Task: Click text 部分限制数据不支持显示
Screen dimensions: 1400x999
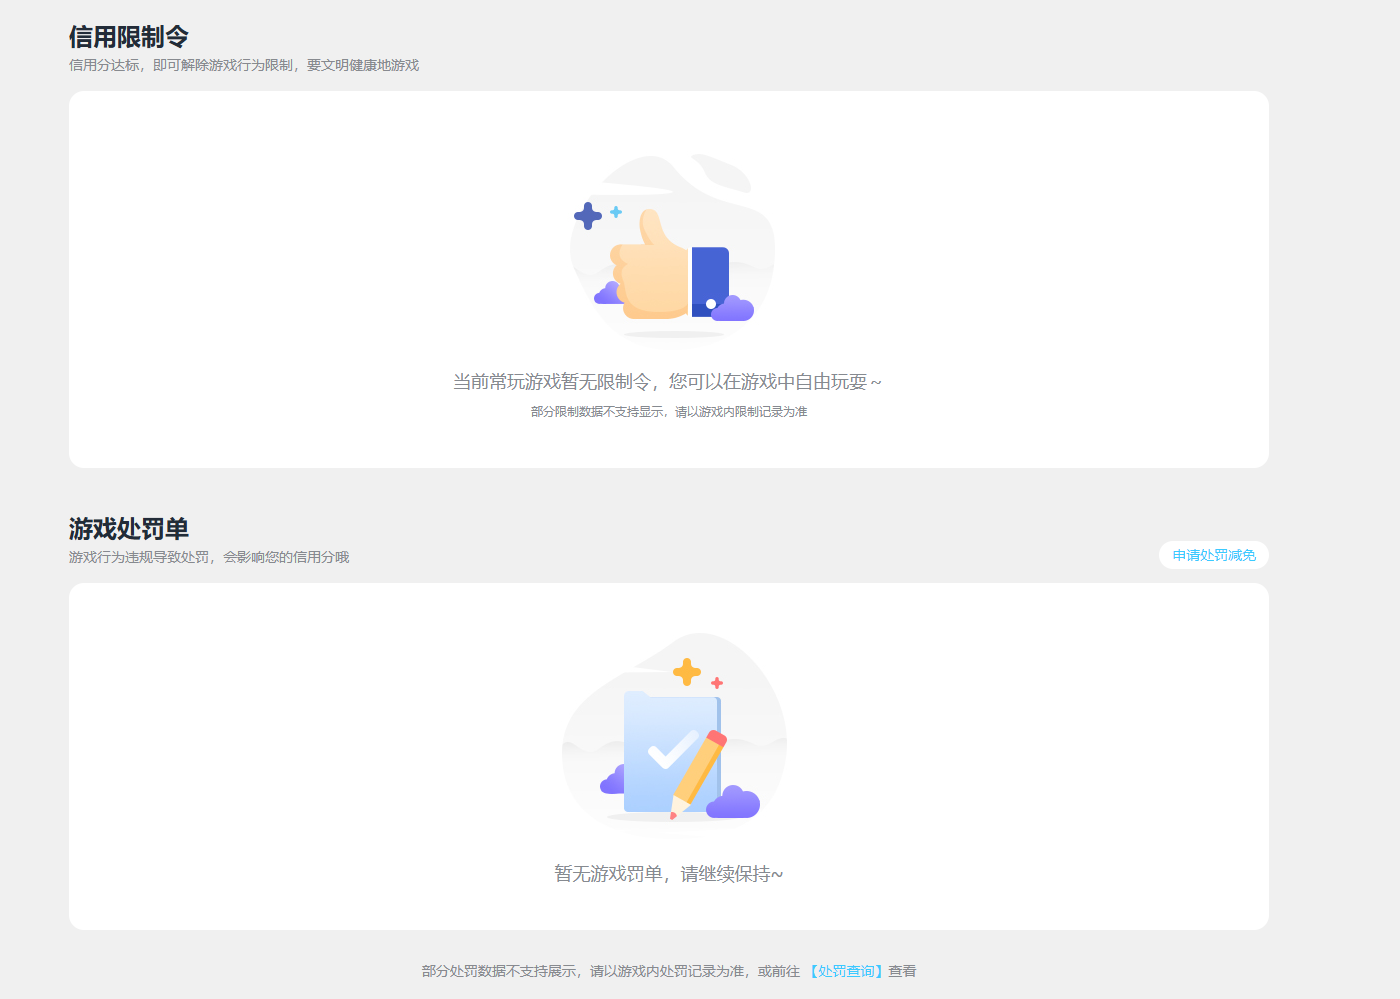Action: (597, 412)
